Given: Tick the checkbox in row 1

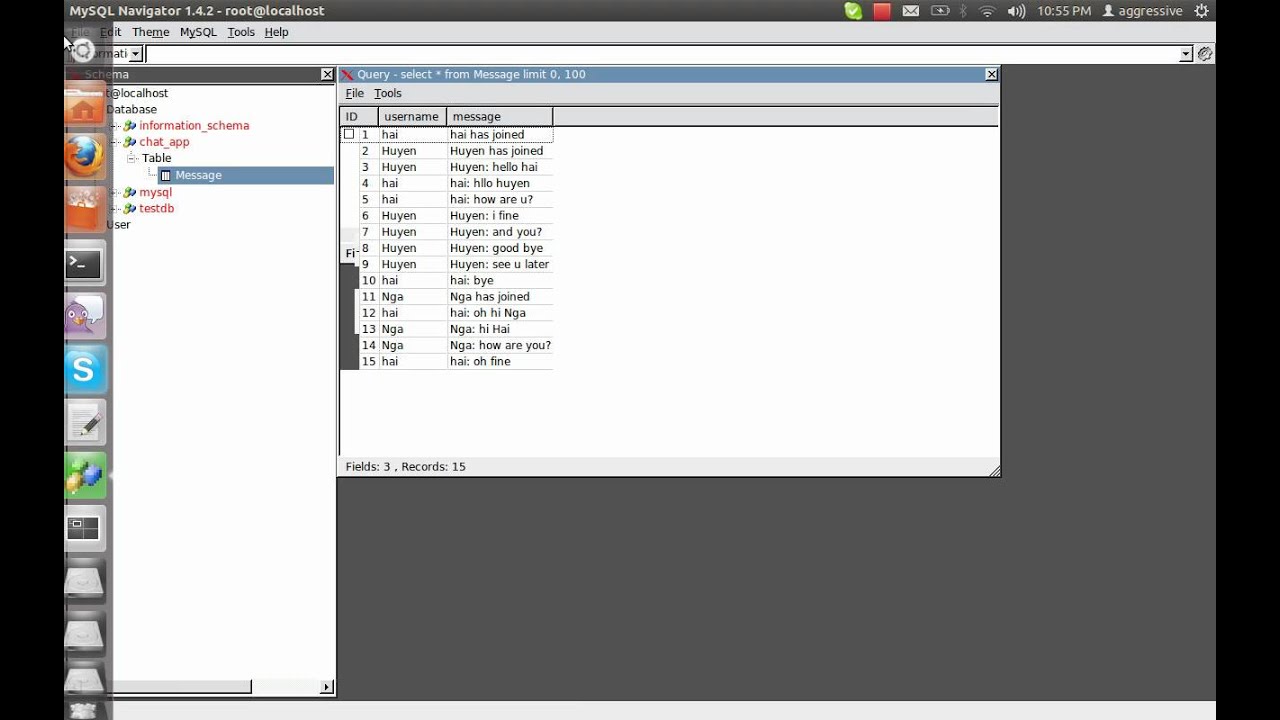Looking at the screenshot, I should (x=349, y=134).
